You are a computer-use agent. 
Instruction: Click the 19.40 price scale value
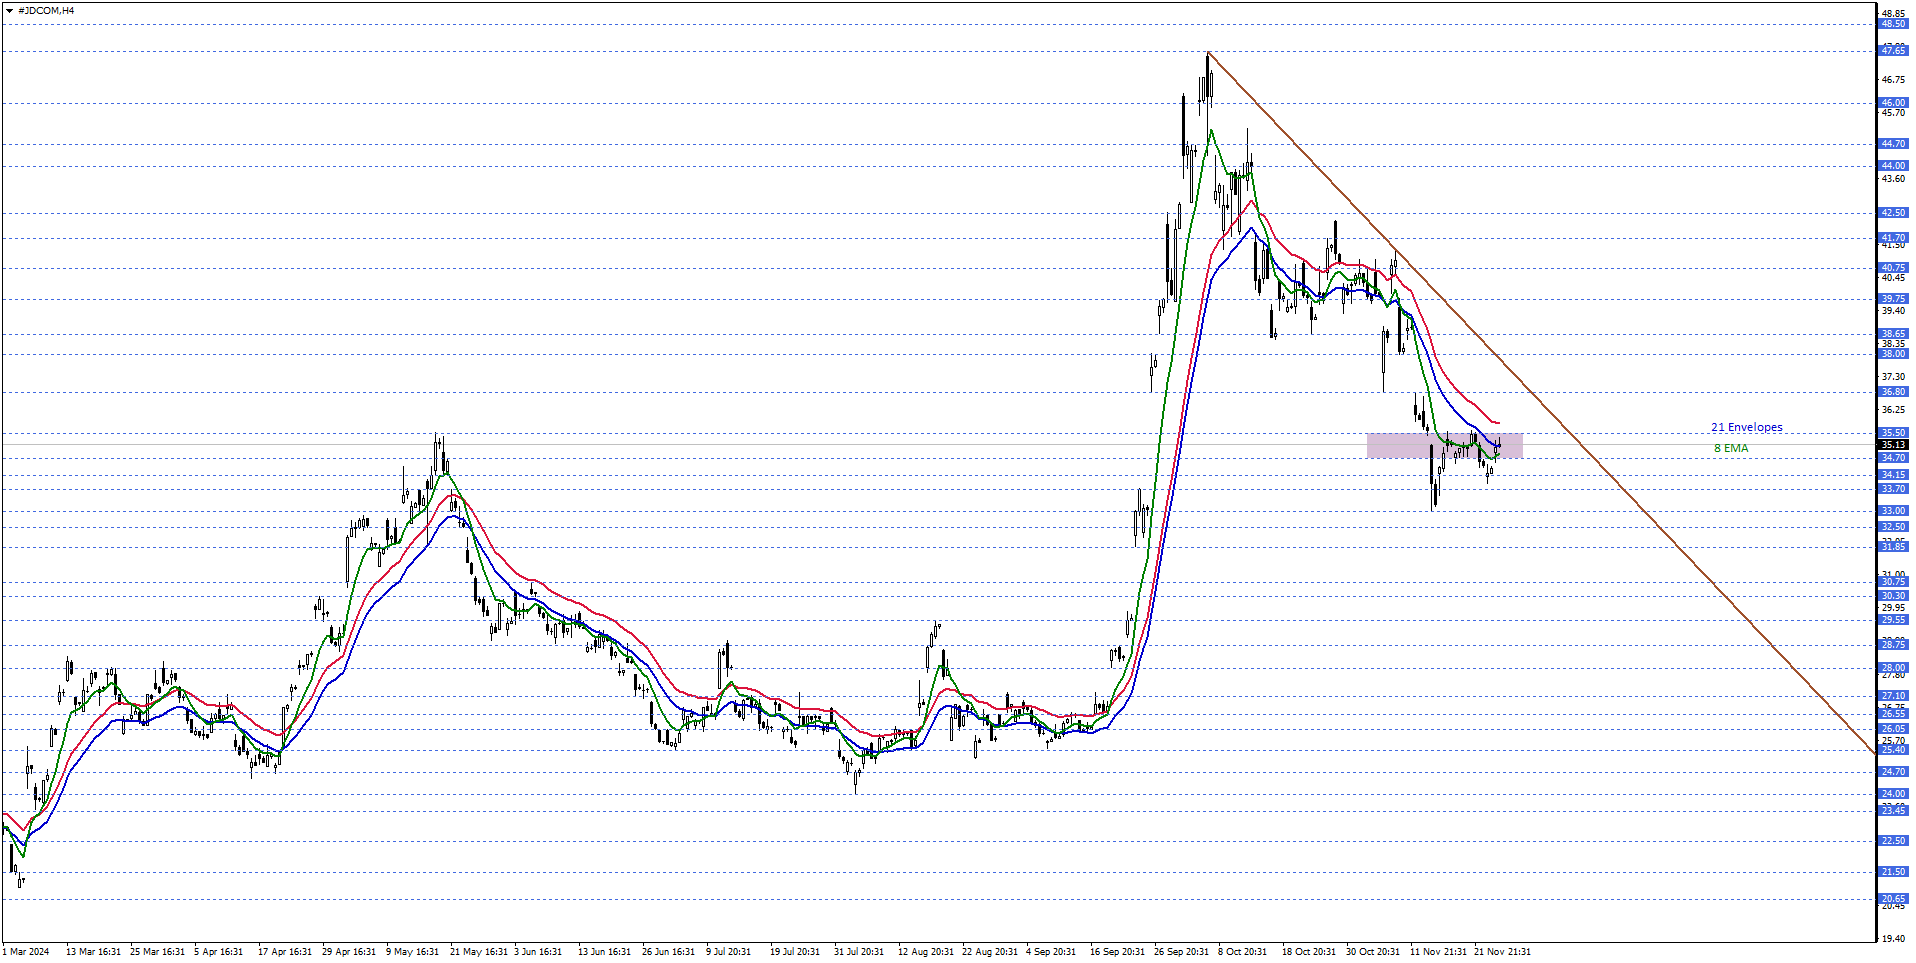[x=1893, y=939]
